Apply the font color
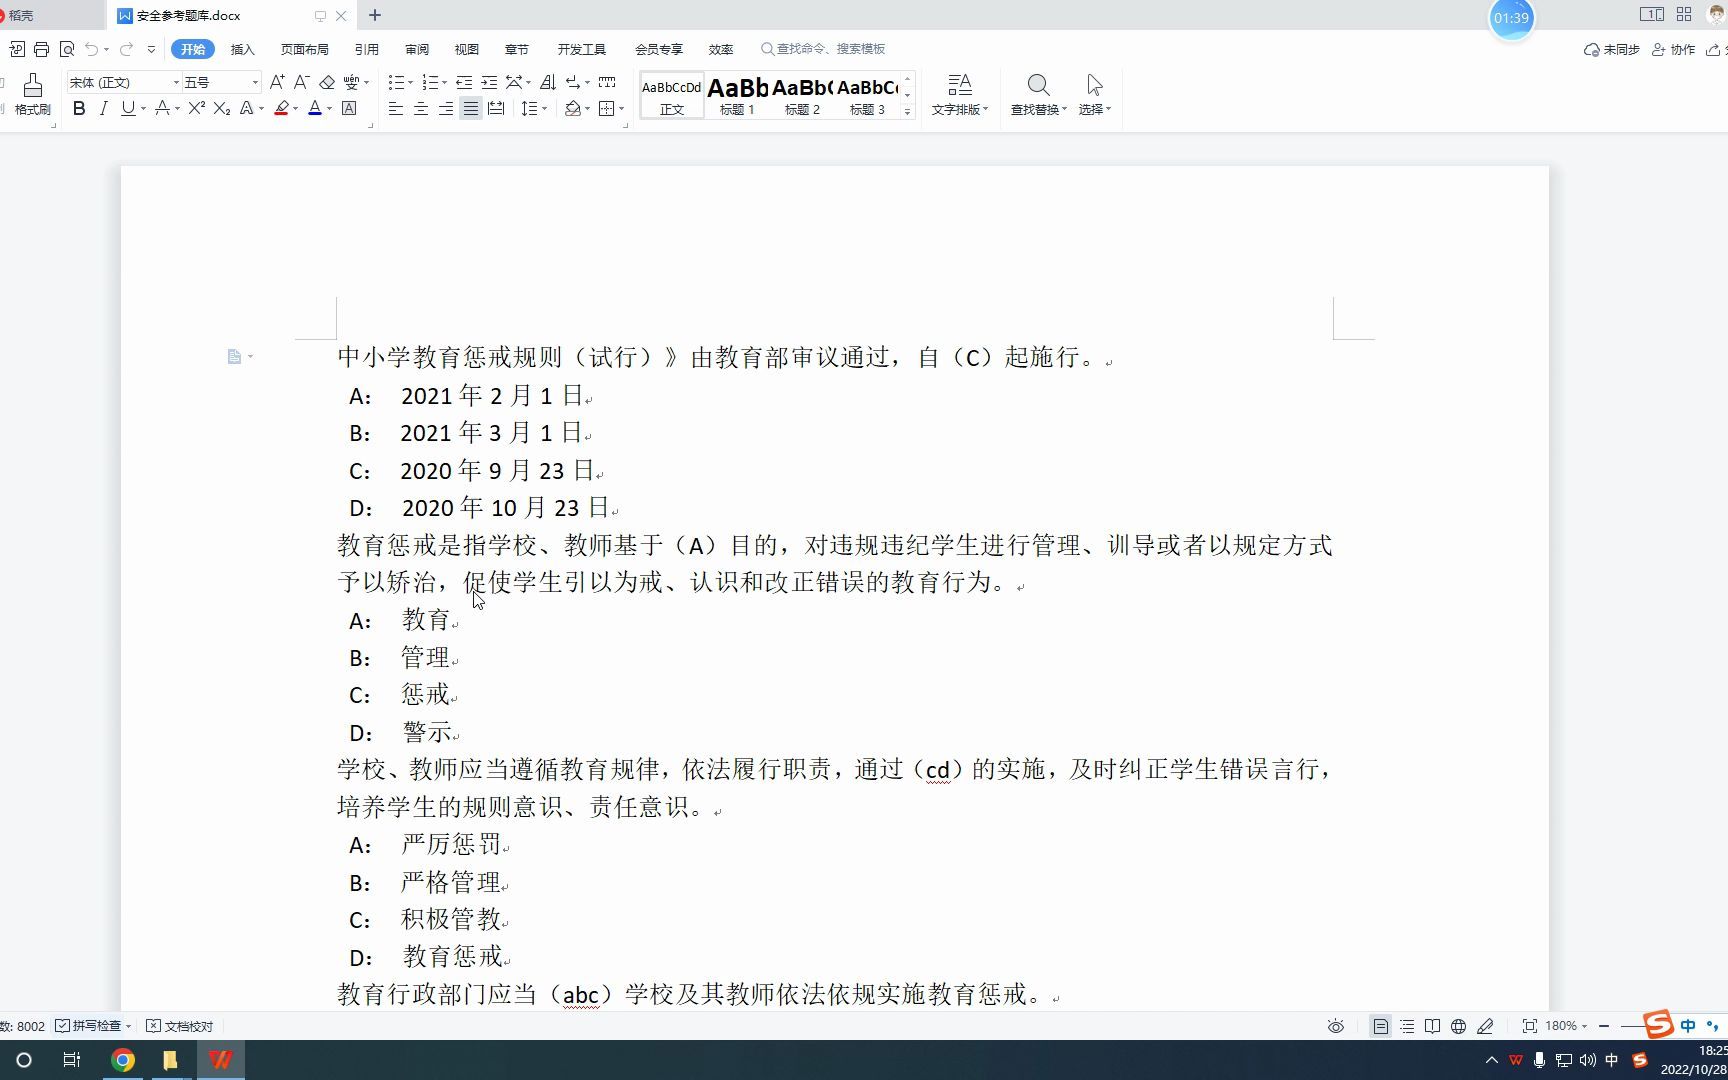Screen dimensions: 1728x1080 click(315, 109)
